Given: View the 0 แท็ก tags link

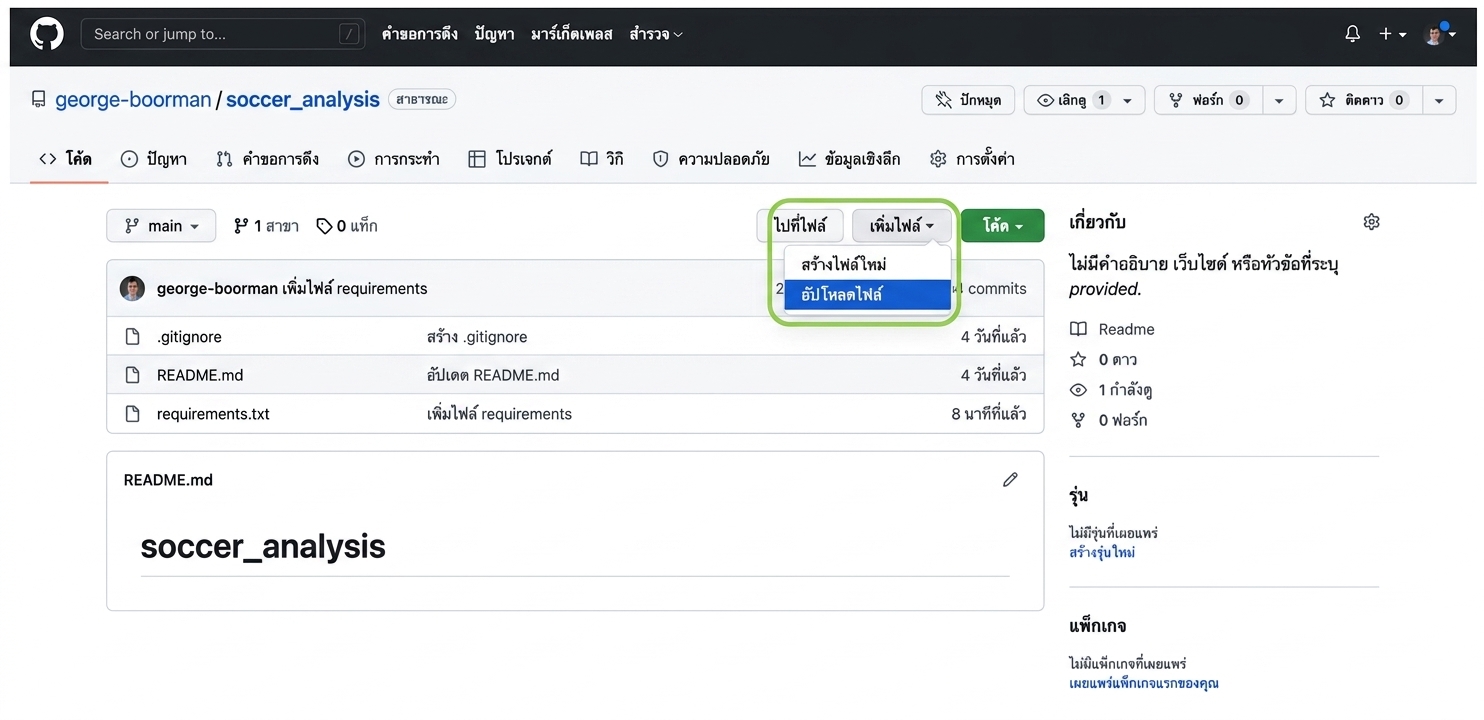Looking at the screenshot, I should click(x=347, y=226).
